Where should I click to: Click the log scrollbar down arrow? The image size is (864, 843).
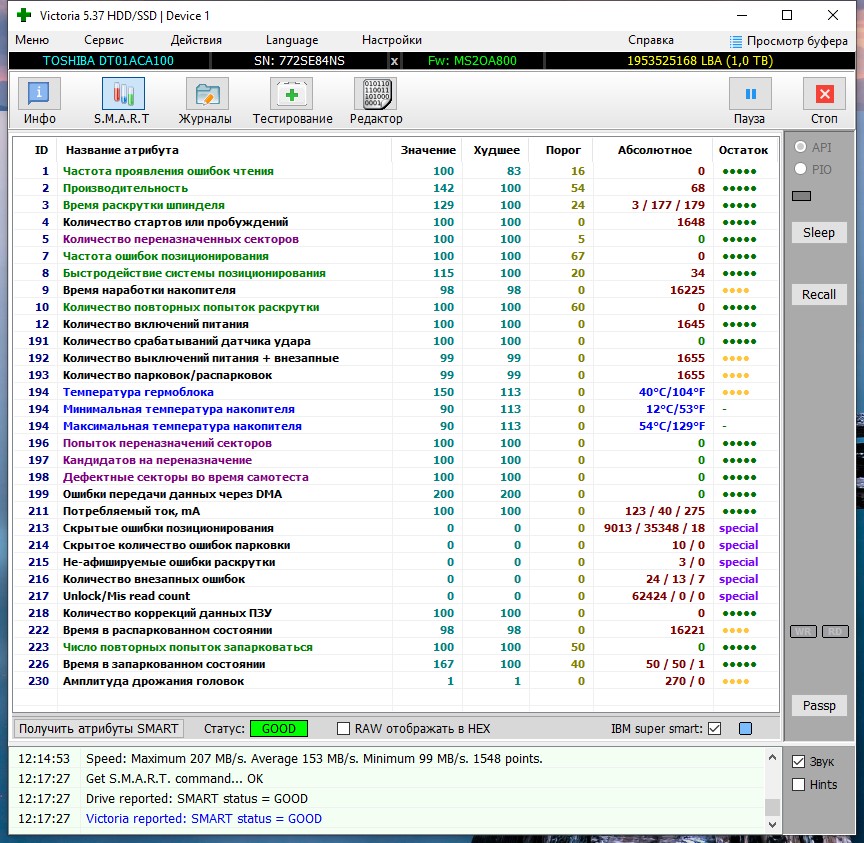tap(773, 825)
